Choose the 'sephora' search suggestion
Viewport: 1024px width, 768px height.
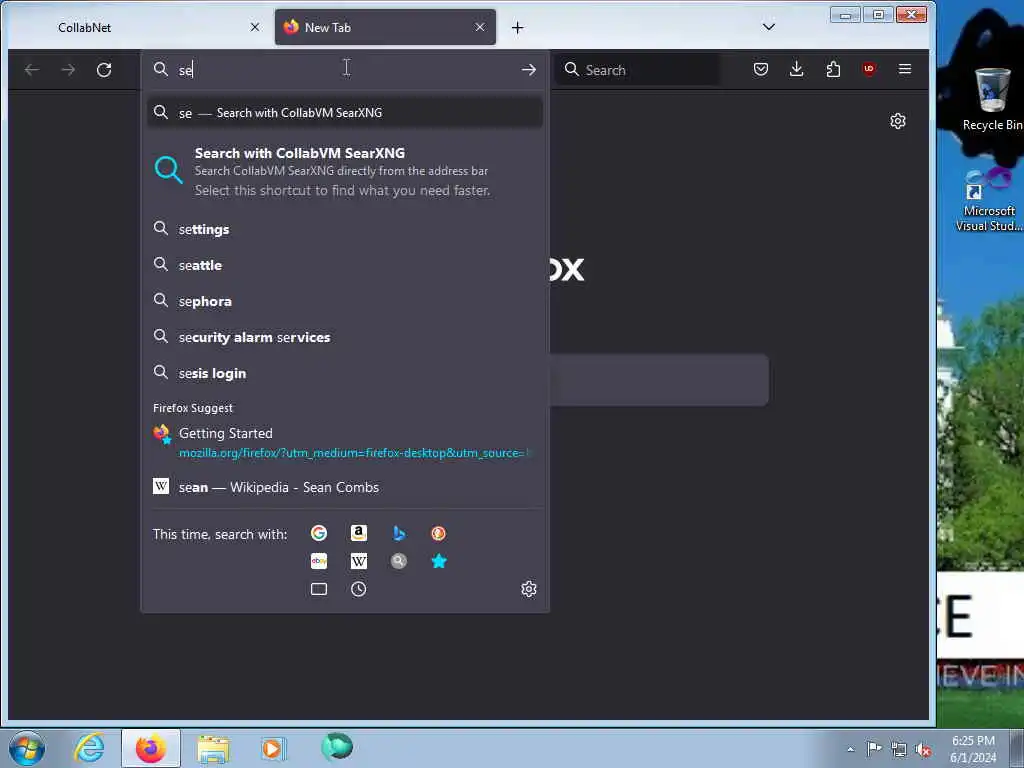[345, 301]
